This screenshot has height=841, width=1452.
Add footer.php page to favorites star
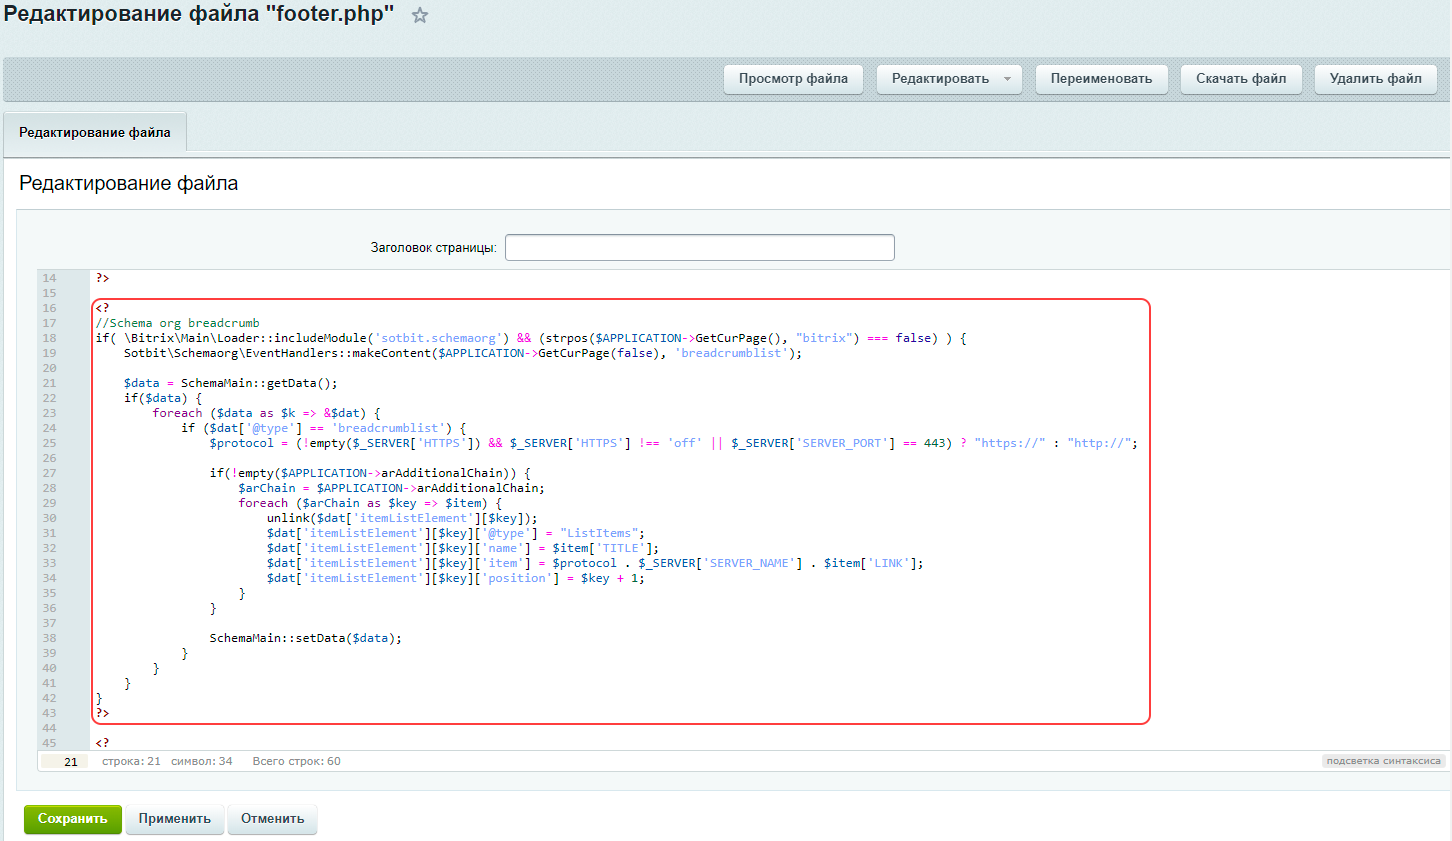coord(420,16)
